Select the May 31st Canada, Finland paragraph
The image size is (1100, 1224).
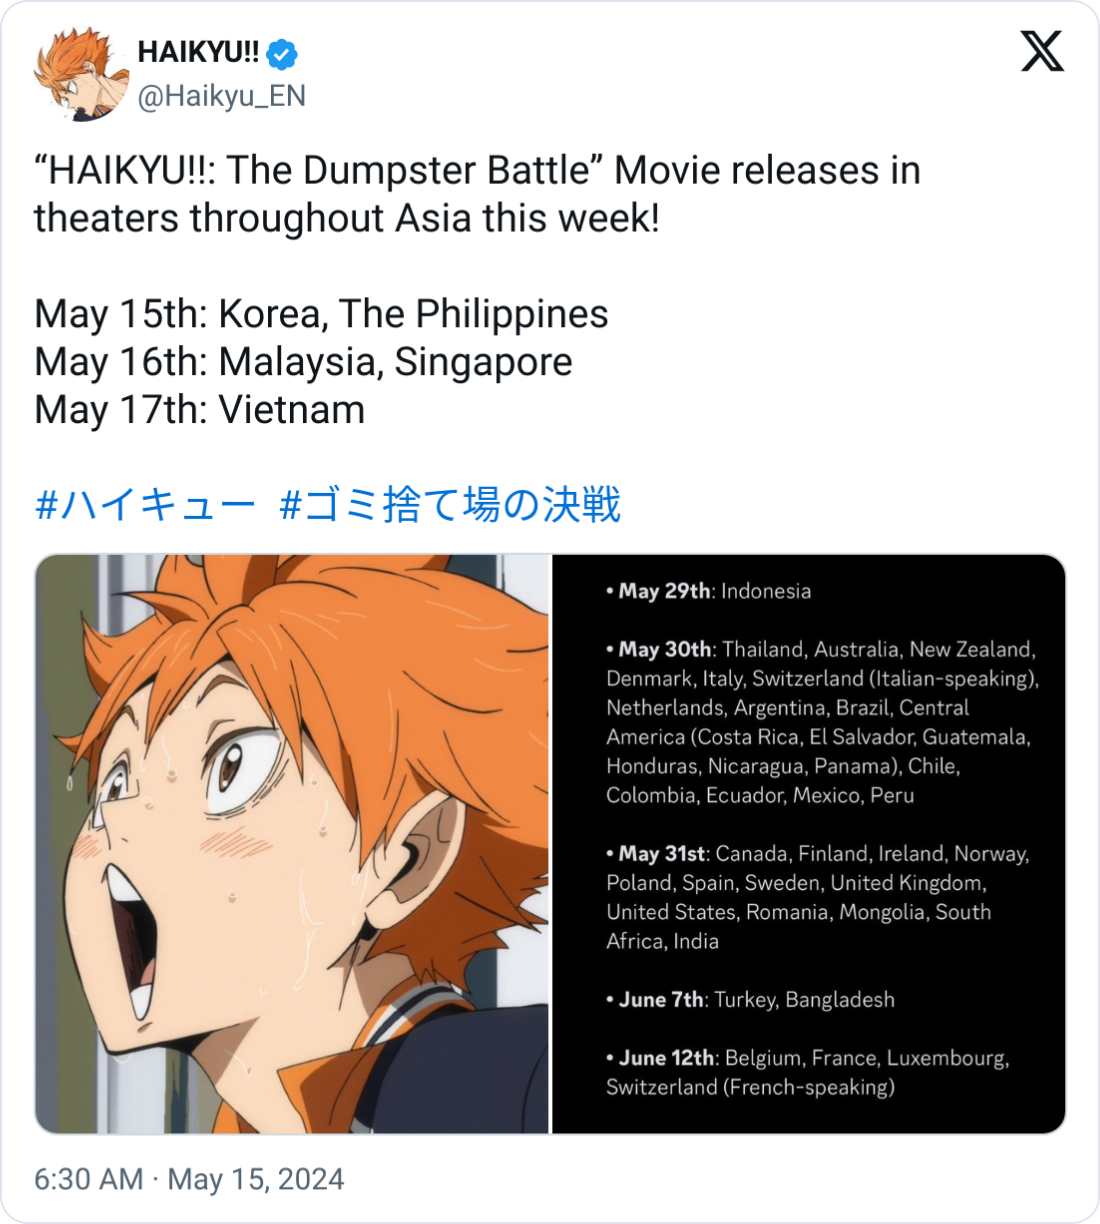[818, 897]
